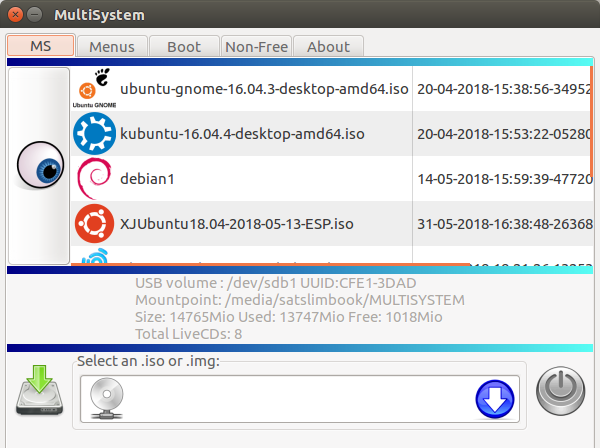Go to the About tab
The height and width of the screenshot is (448, 600).
click(328, 46)
